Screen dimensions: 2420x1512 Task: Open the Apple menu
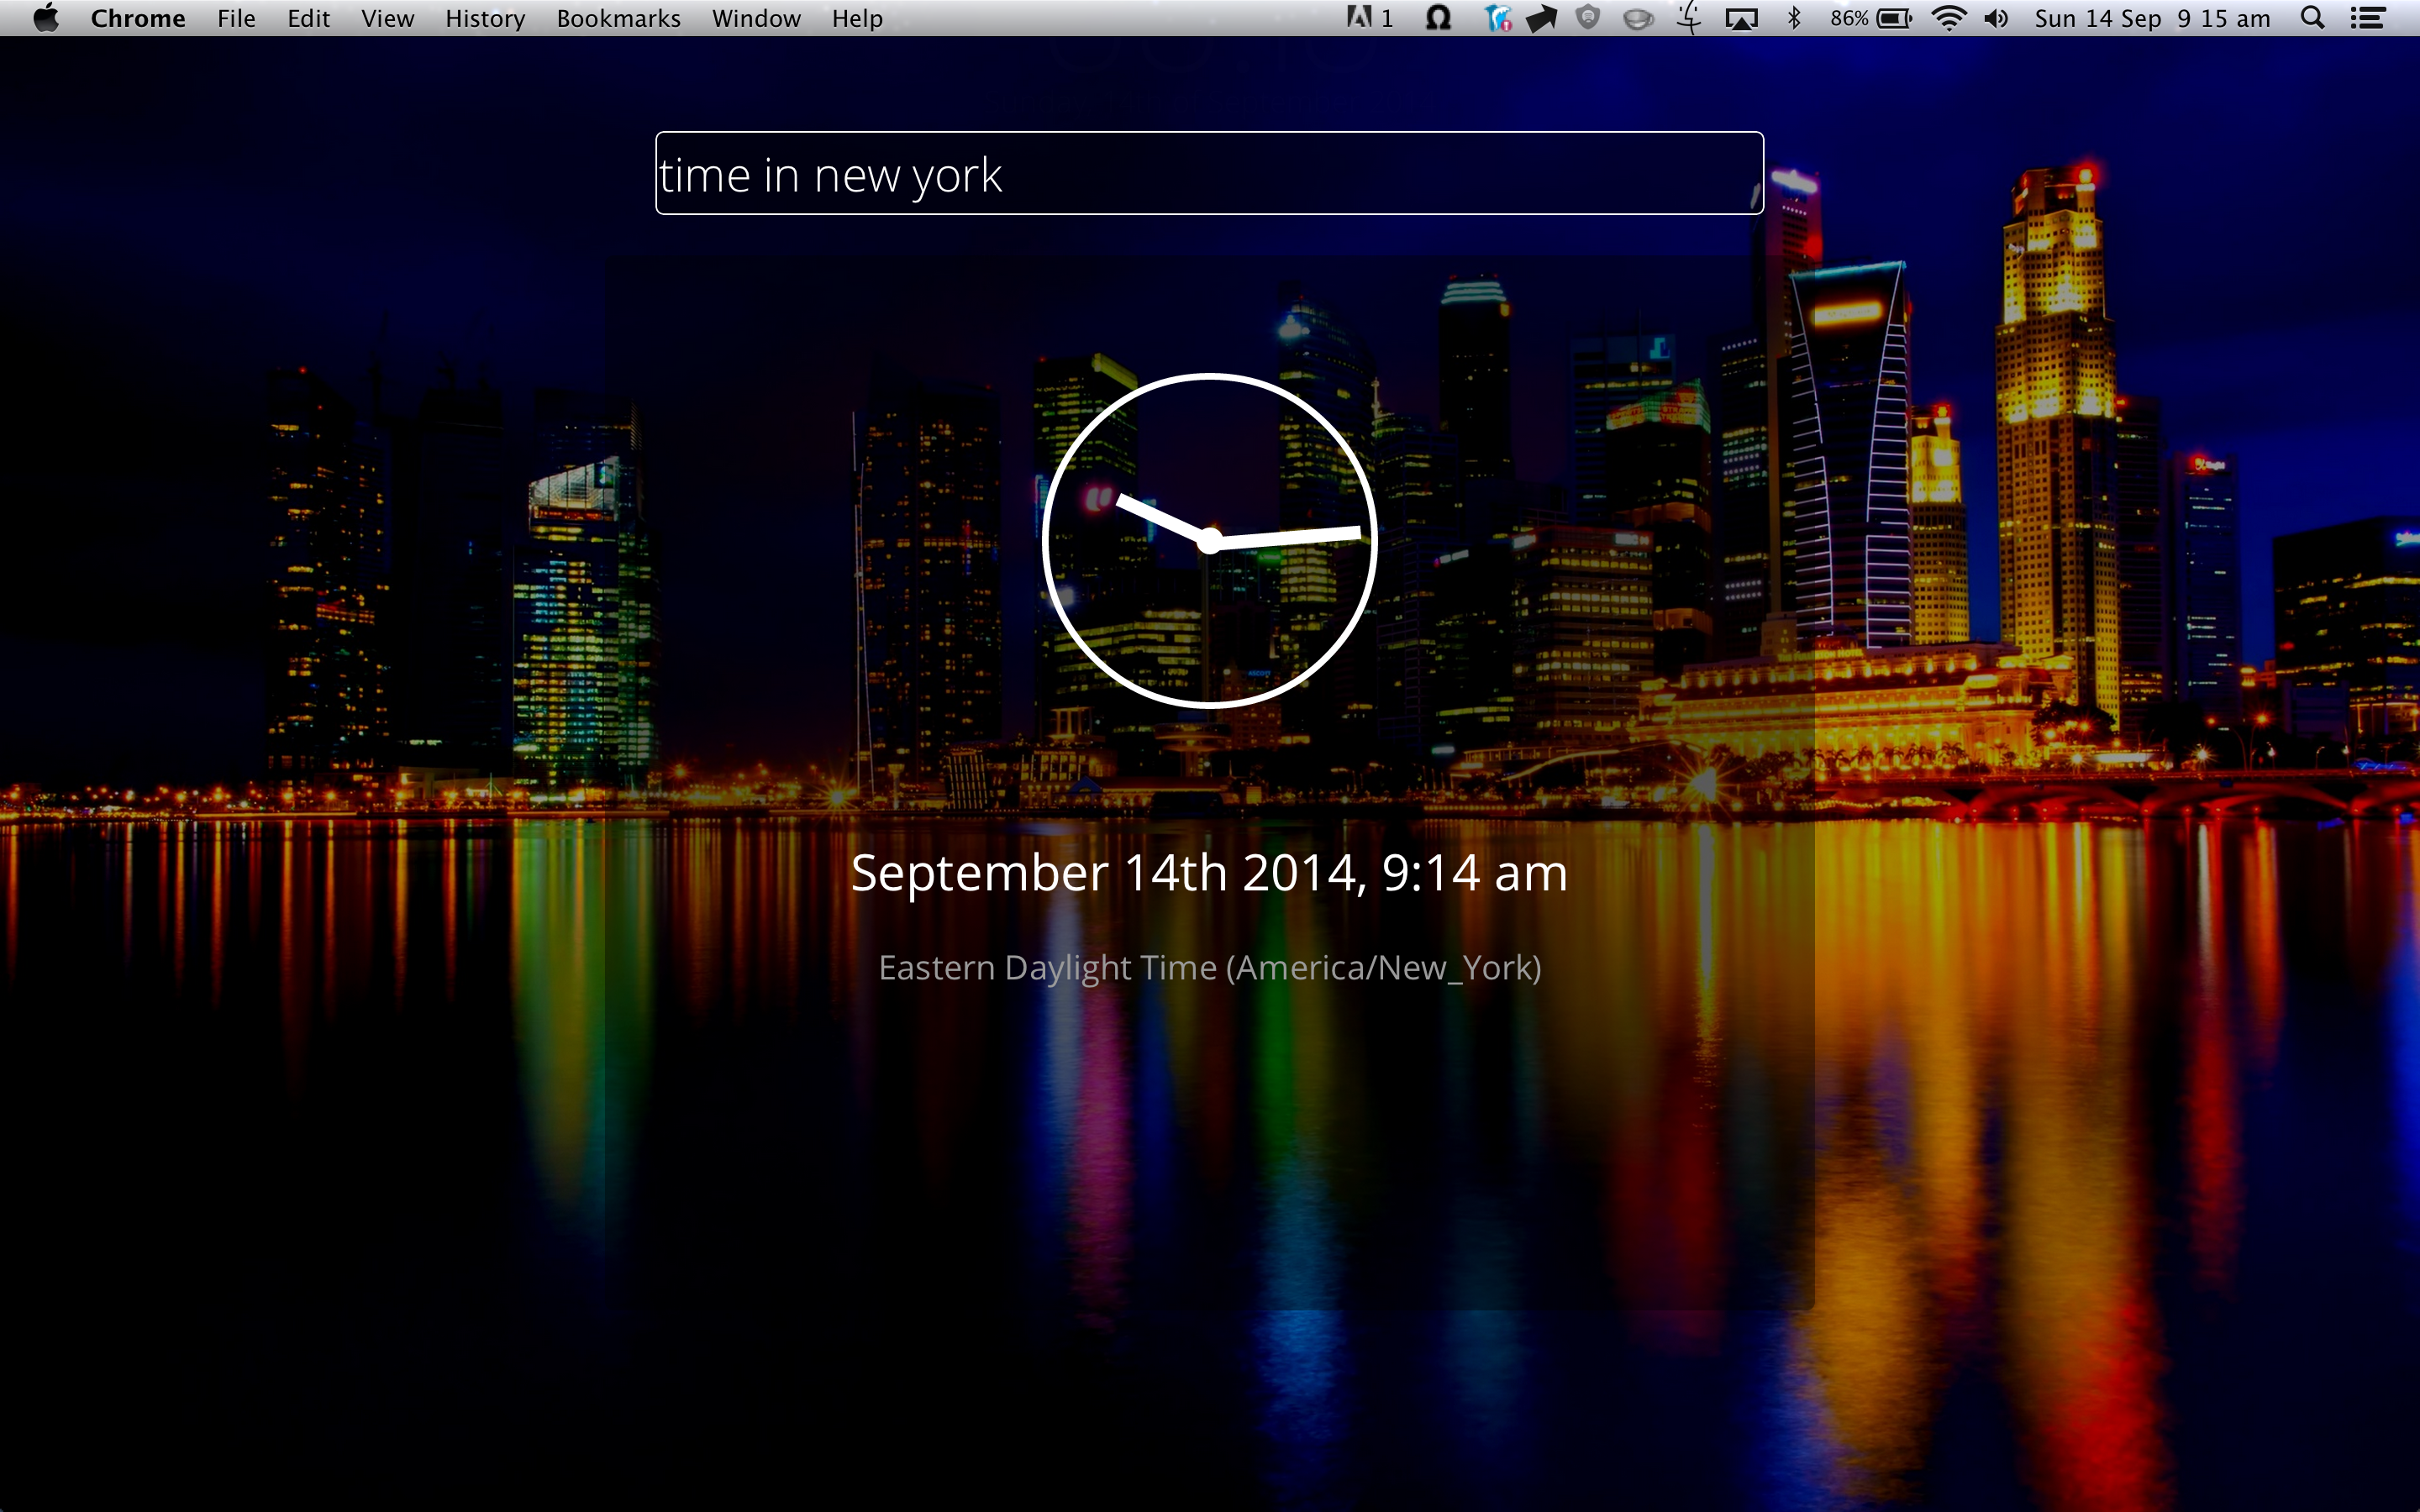click(46, 18)
